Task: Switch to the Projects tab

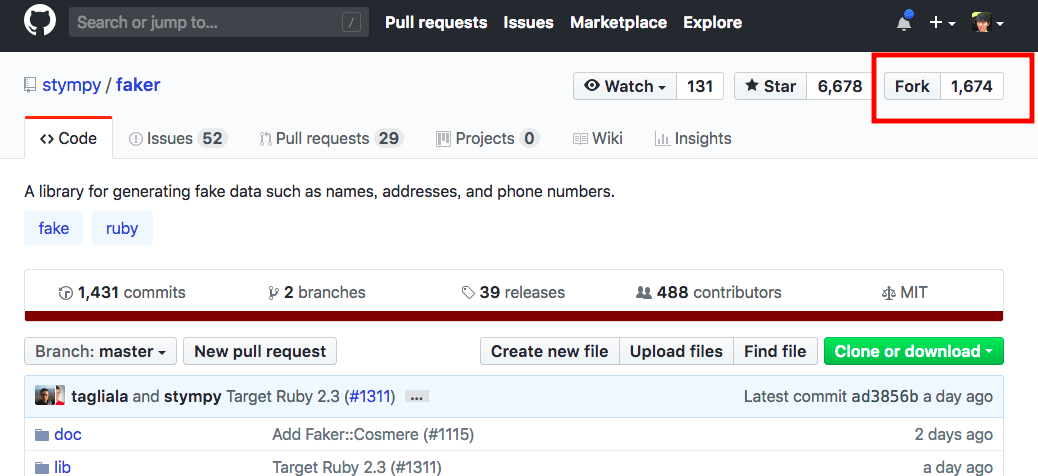Action: [487, 138]
